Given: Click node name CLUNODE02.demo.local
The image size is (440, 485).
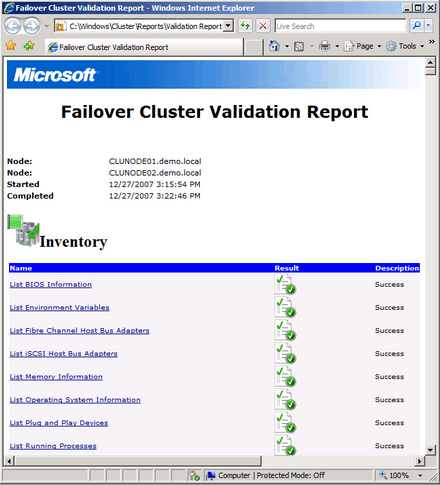Looking at the screenshot, I should (x=155, y=173).
